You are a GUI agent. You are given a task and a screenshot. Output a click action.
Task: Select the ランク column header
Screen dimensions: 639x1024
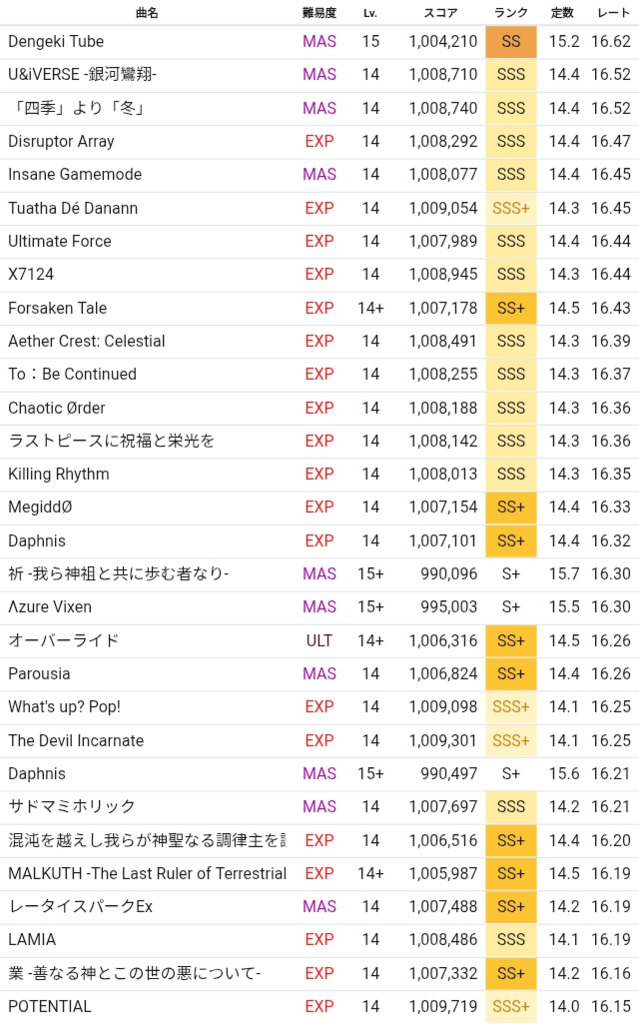point(511,13)
